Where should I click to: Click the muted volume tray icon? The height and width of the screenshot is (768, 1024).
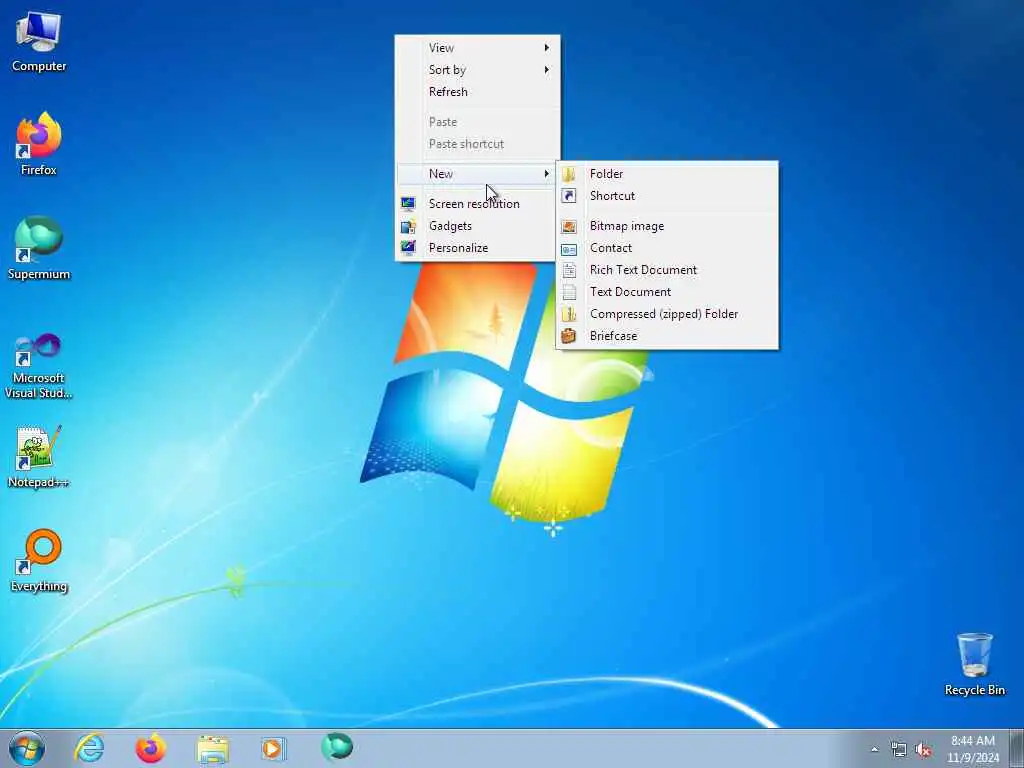pyautogui.click(x=923, y=750)
